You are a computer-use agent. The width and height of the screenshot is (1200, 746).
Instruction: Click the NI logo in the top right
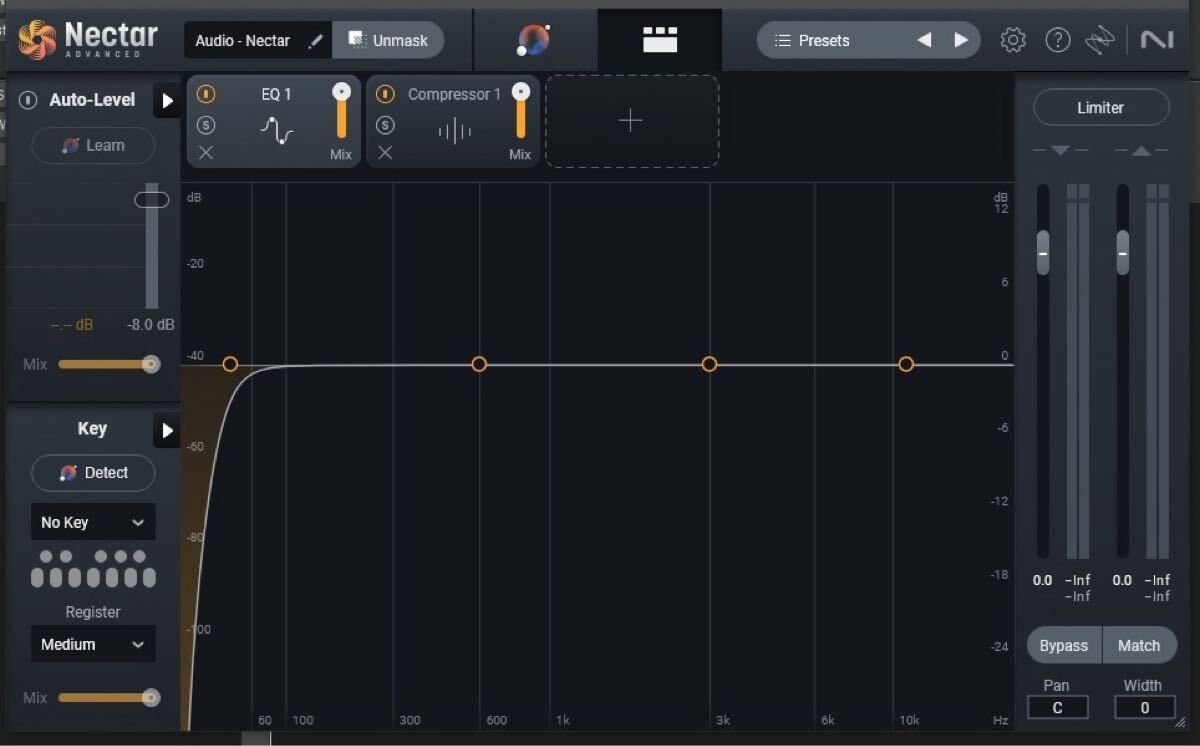pyautogui.click(x=1157, y=39)
